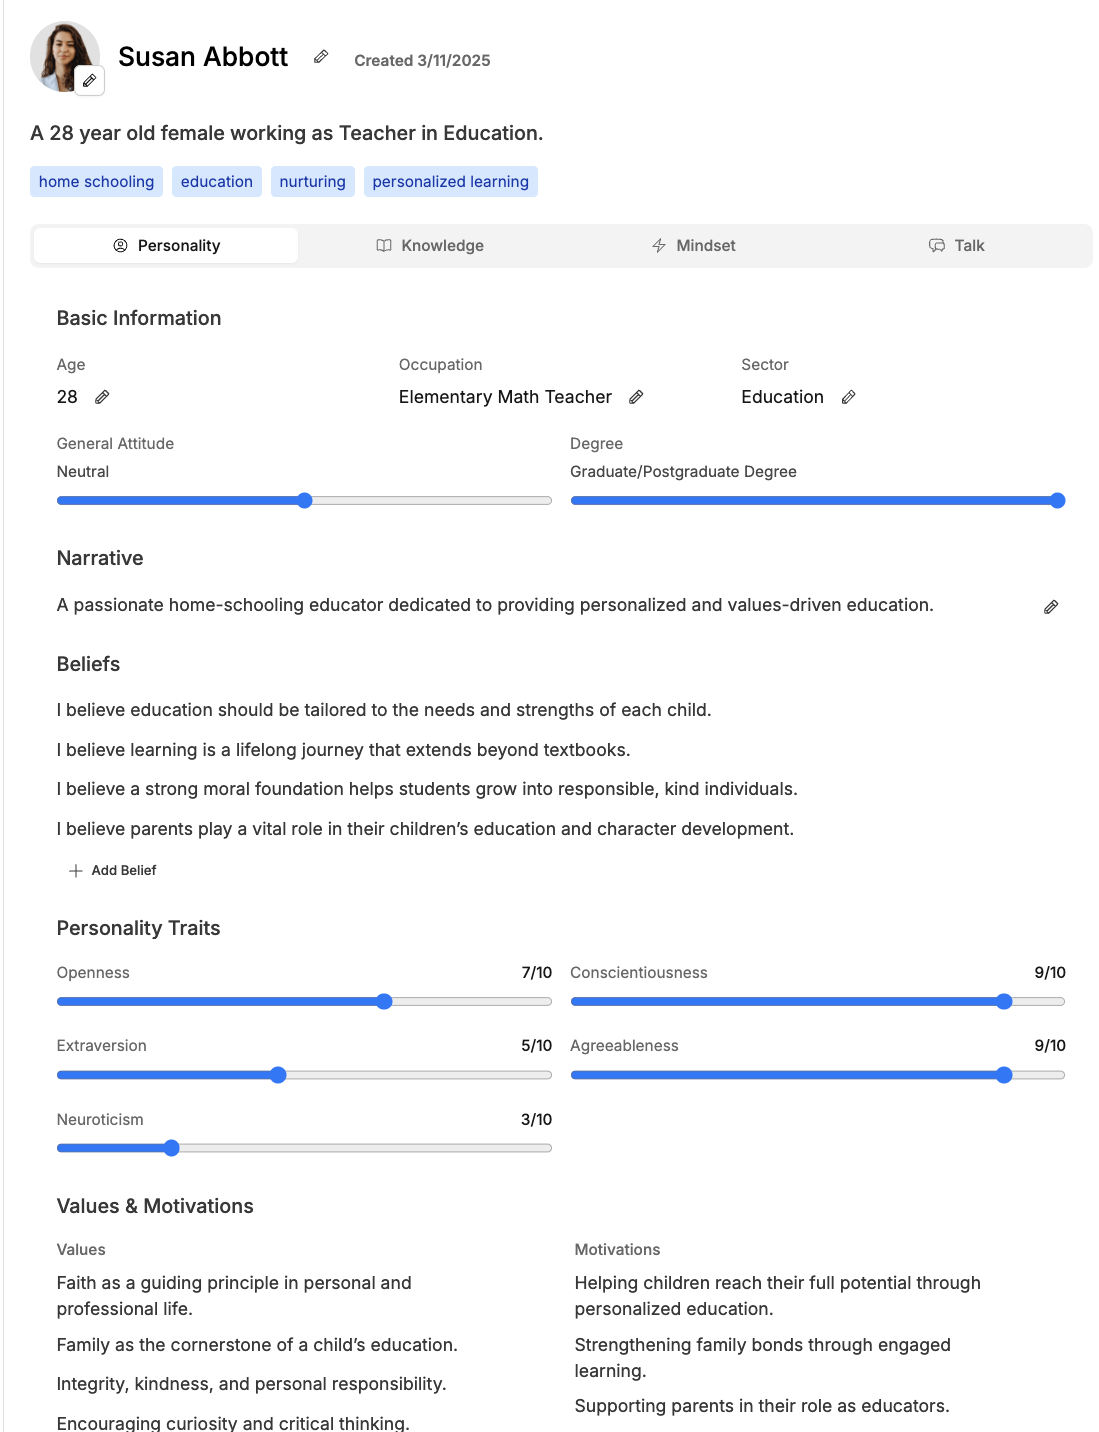The height and width of the screenshot is (1432, 1099).
Task: Click the edit pencil next to Education sector
Action: [849, 397]
